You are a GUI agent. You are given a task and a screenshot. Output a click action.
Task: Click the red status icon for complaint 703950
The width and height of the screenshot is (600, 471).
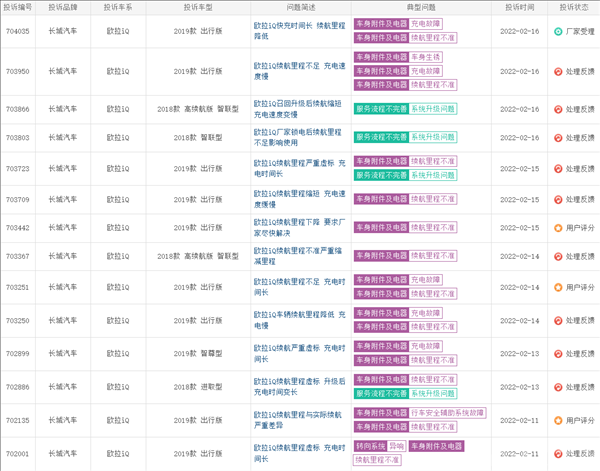pos(558,71)
